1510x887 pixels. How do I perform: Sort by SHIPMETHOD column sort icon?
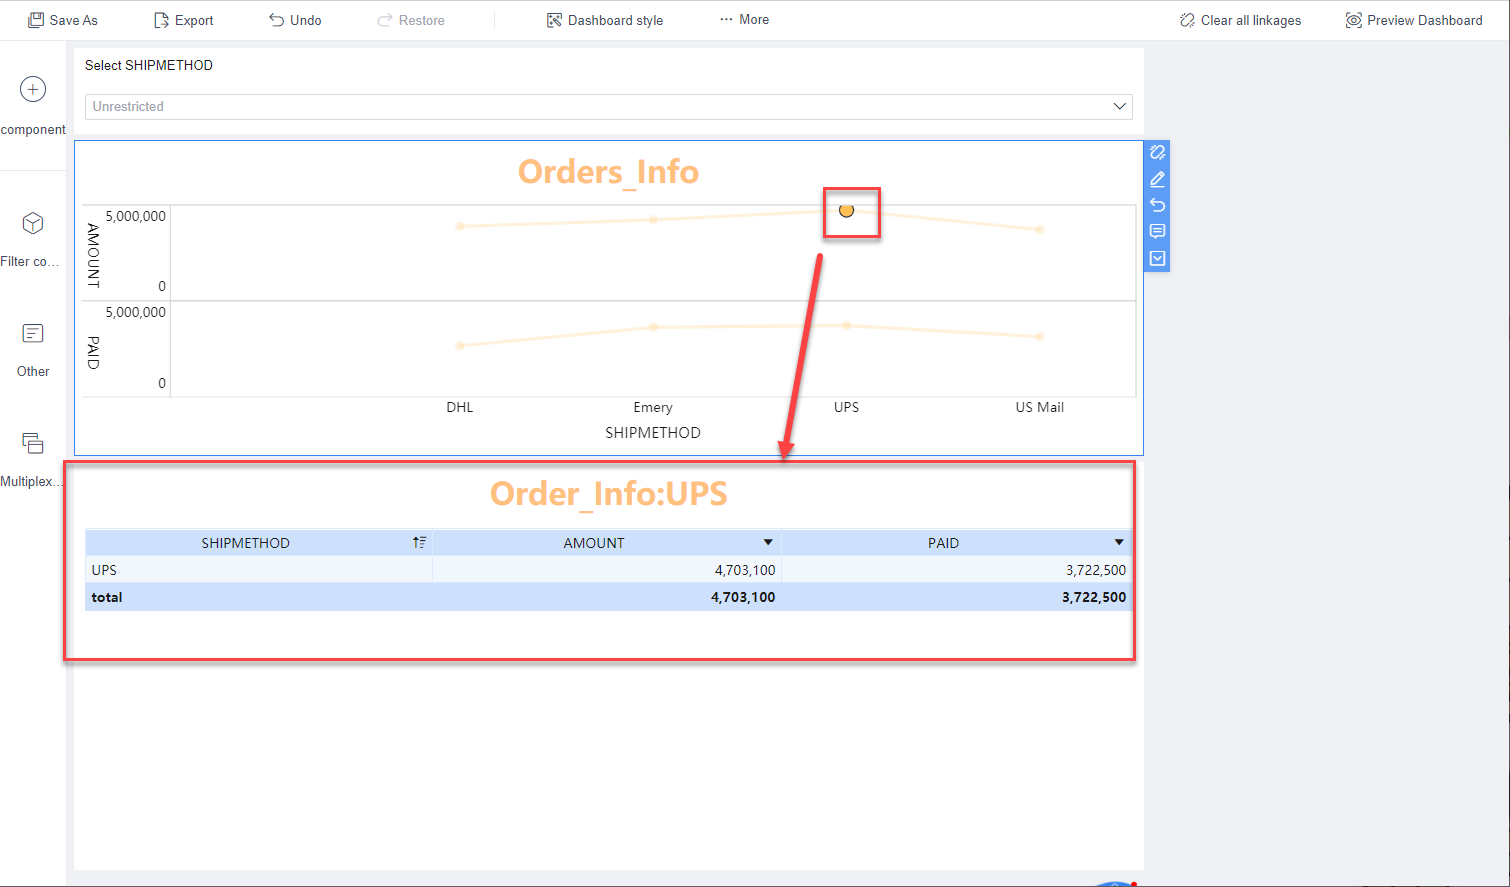click(419, 542)
